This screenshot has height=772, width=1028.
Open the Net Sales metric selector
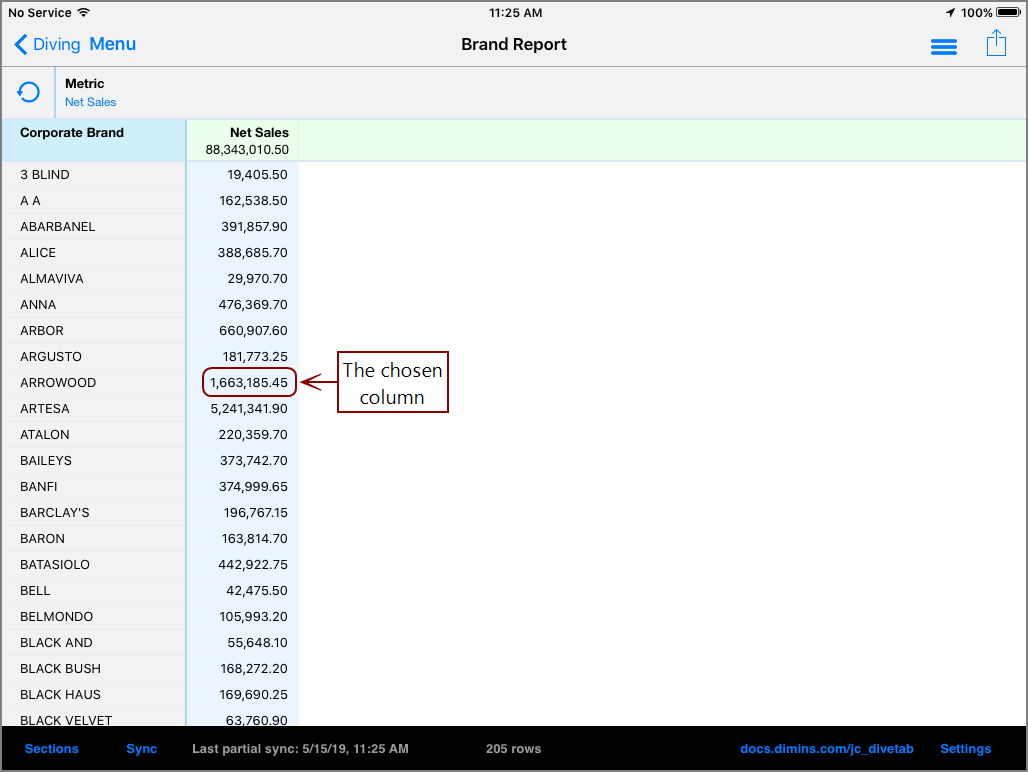coord(90,102)
